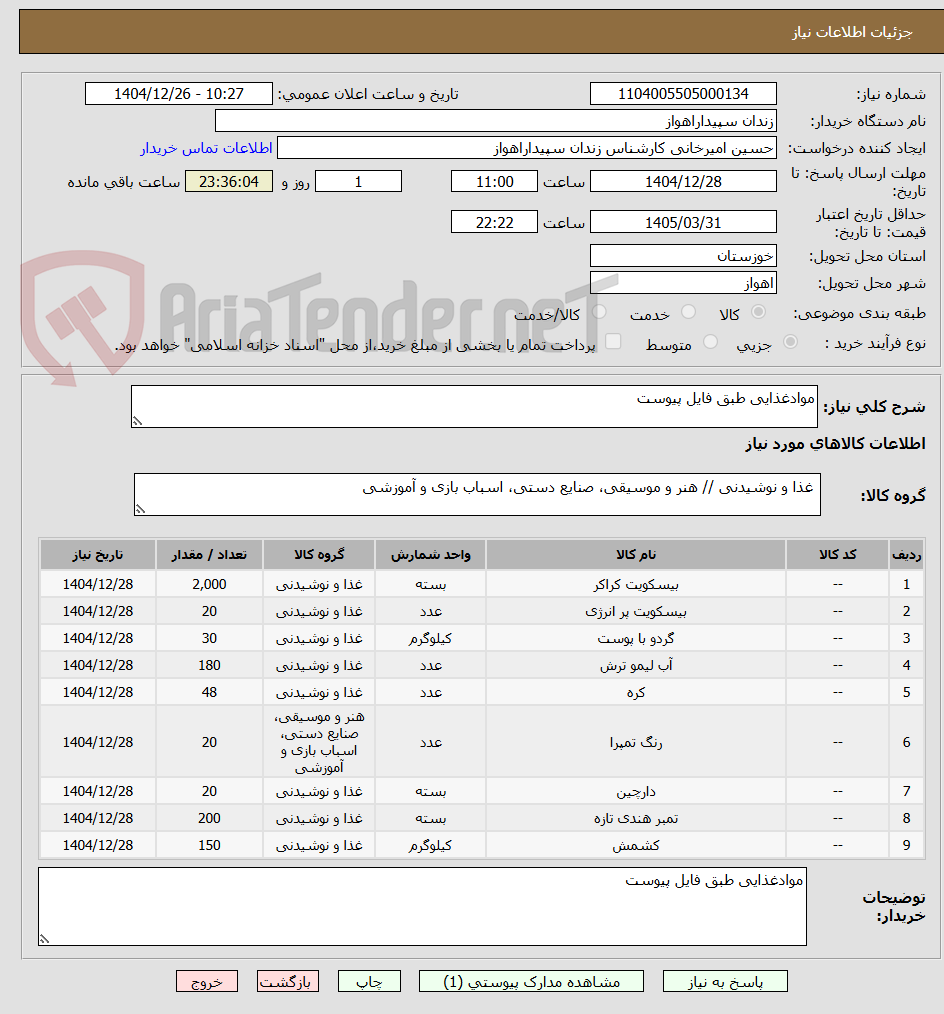Select the متوسط purchase type radio

[x=710, y=341]
